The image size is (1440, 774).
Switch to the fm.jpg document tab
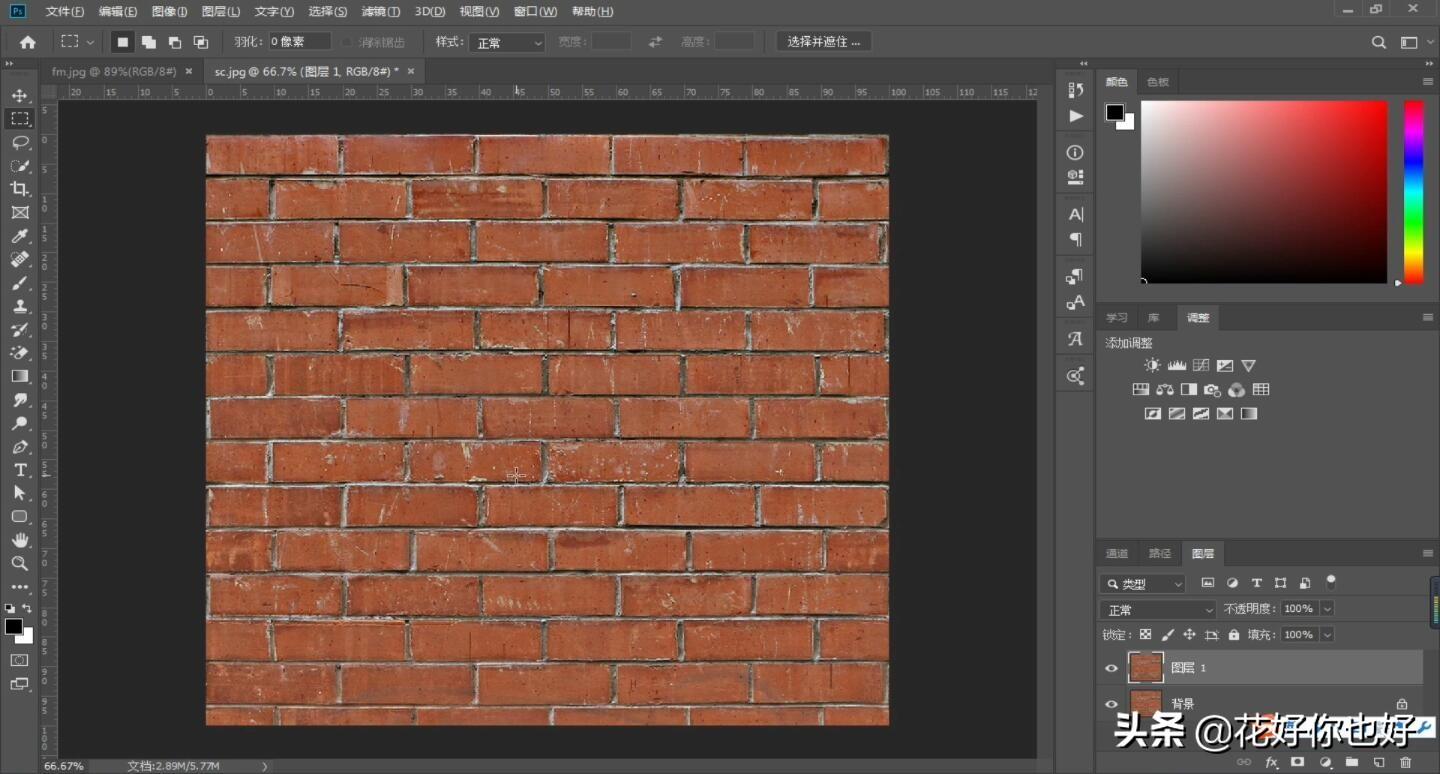tap(114, 72)
